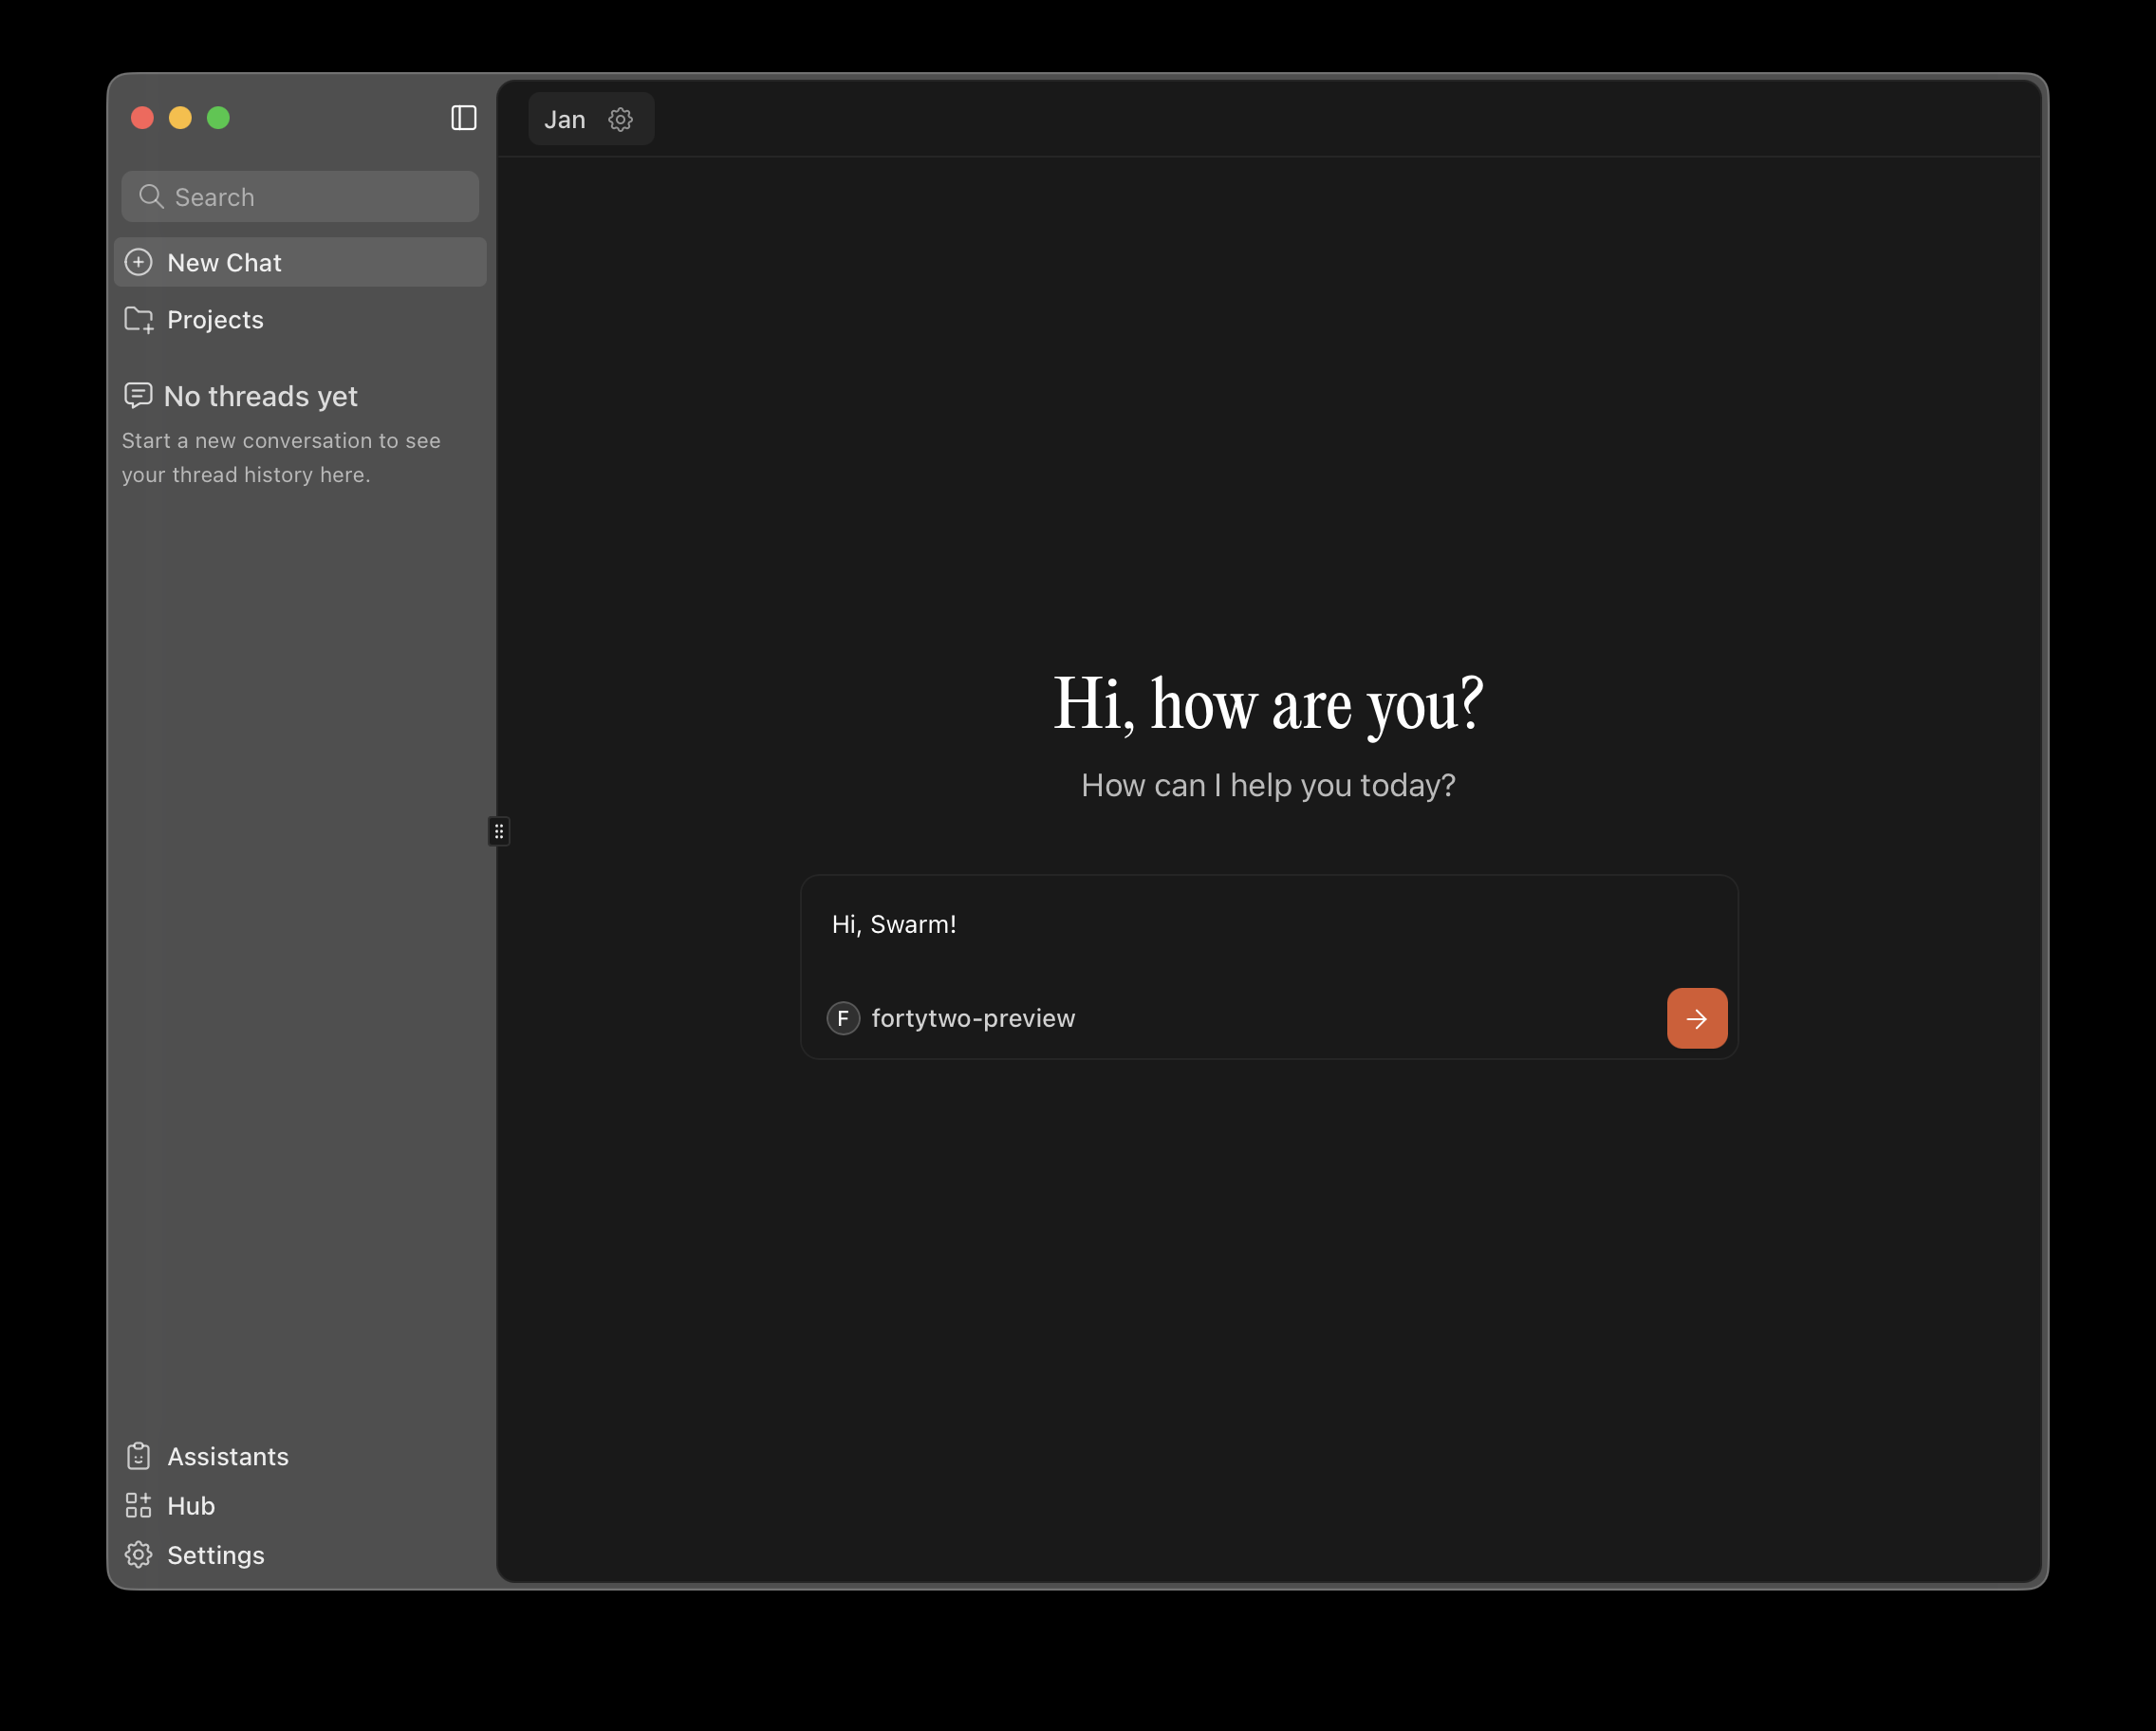The height and width of the screenshot is (1731, 2156).
Task: Open the Assistants panel
Action: click(228, 1456)
